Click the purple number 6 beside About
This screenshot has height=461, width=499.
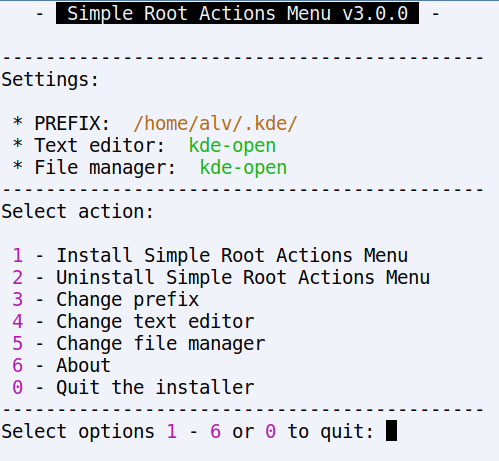pyautogui.click(x=18, y=366)
